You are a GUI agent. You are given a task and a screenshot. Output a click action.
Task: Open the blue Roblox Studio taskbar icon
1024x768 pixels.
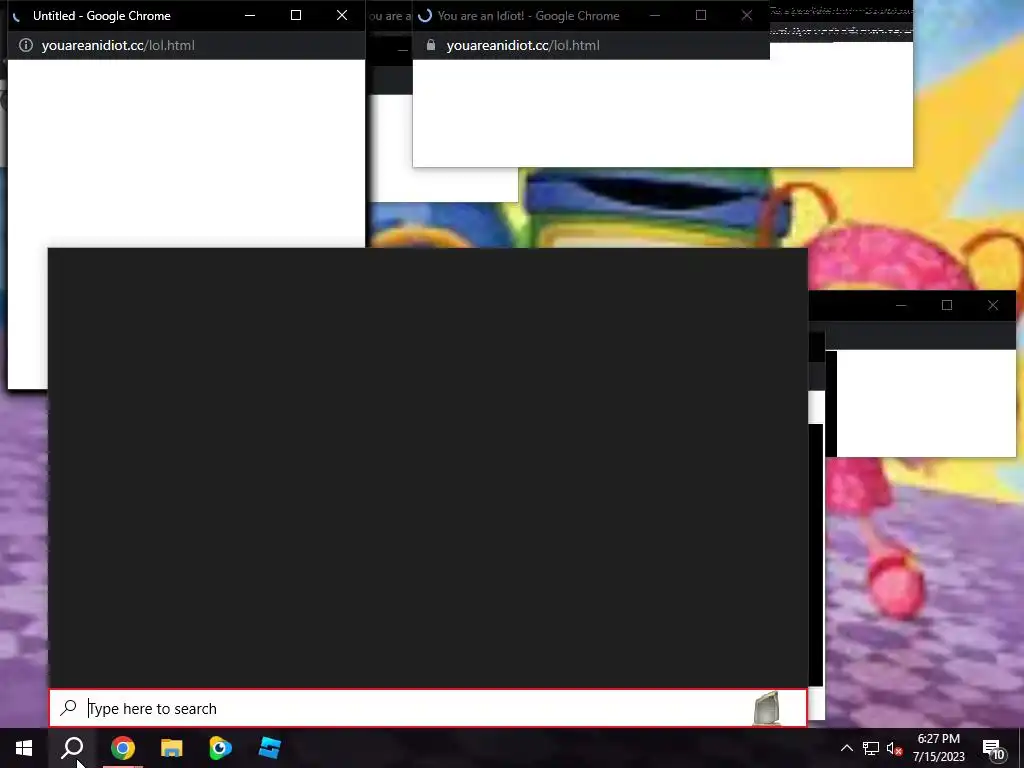(269, 748)
